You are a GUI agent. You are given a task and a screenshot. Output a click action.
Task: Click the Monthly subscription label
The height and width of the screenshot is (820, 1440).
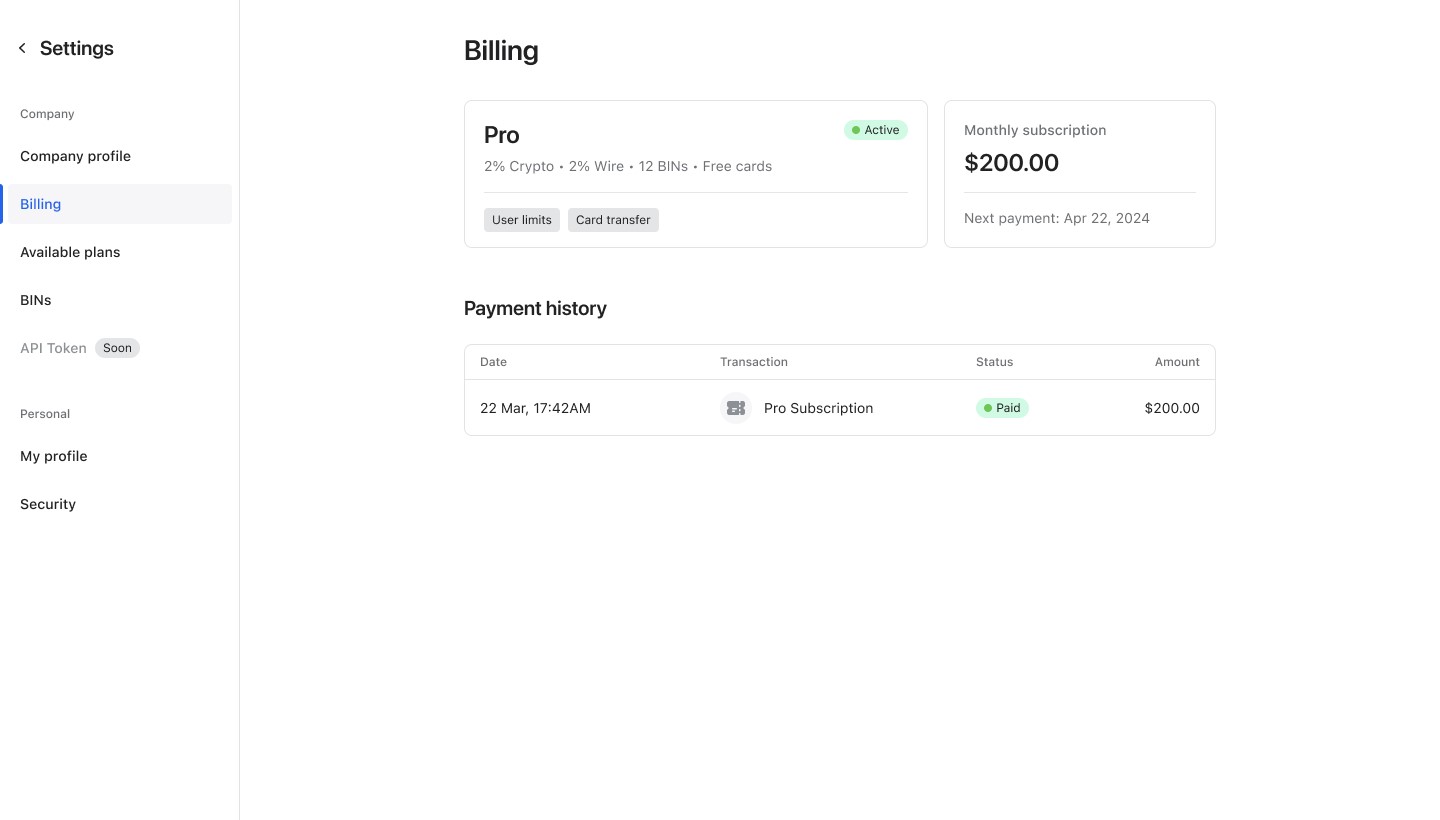(1035, 130)
